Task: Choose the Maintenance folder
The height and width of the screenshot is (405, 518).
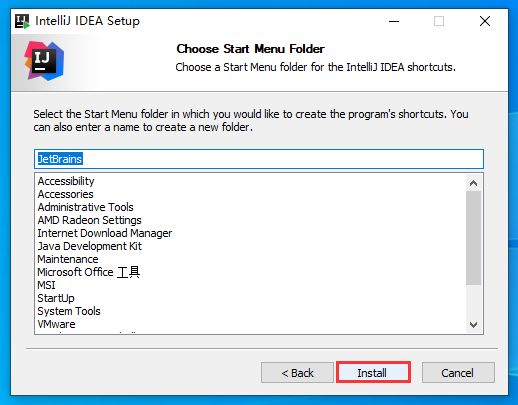Action: (68, 259)
